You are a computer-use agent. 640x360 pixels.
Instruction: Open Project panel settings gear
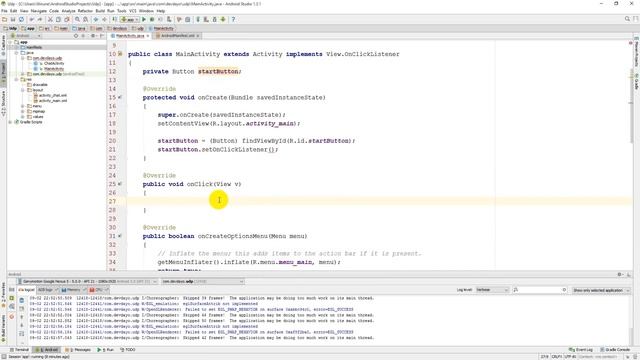point(93,36)
